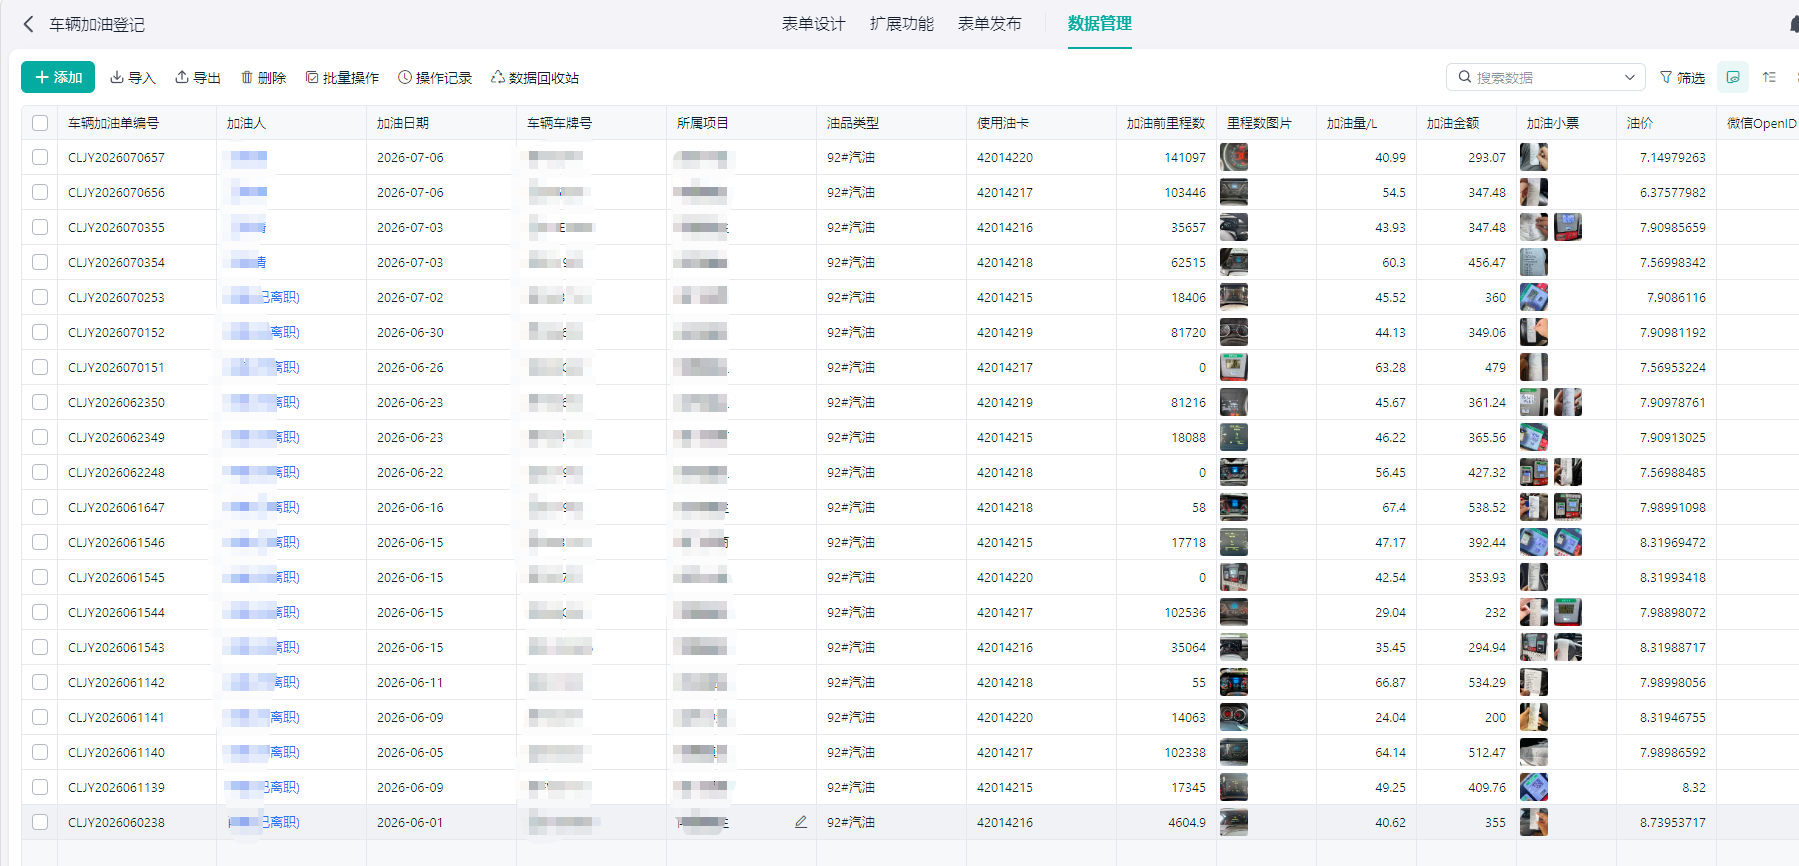Screen dimensions: 1799x866
Task: Click the 筛选 filter button
Action: [x=1683, y=77]
